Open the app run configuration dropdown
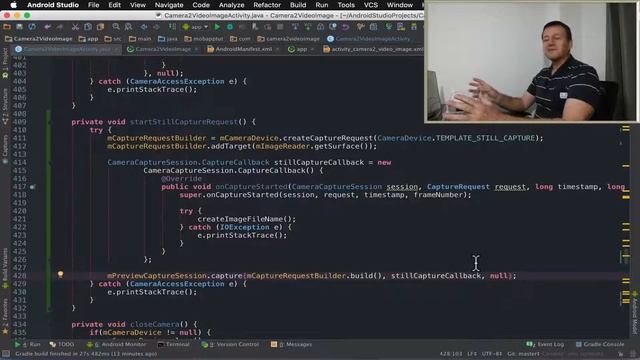This screenshot has height=360, width=640. click(196, 27)
